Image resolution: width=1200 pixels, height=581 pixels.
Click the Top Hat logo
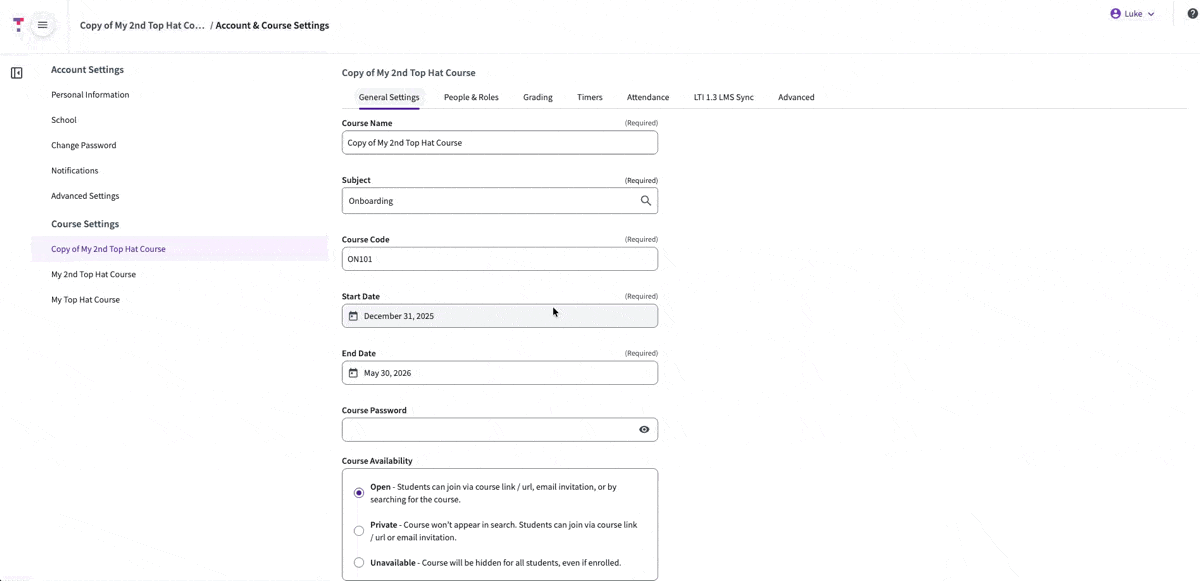[x=17, y=24]
